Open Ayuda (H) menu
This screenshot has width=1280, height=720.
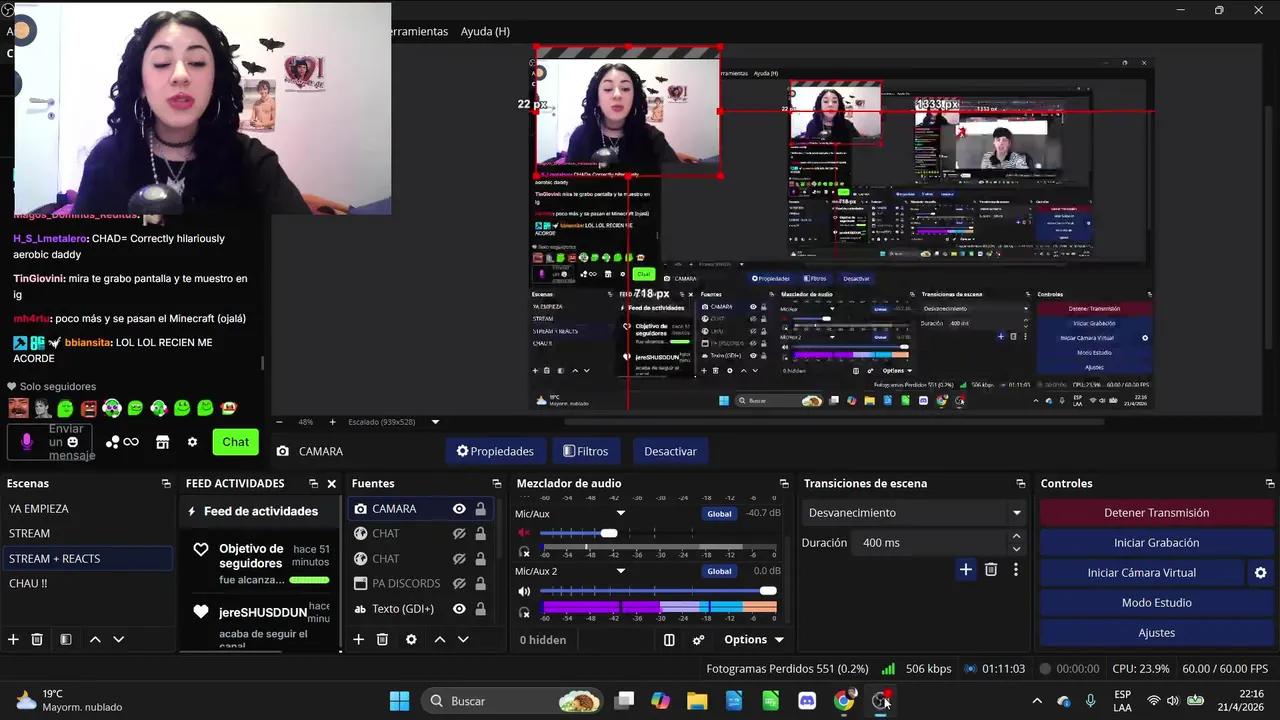[485, 31]
